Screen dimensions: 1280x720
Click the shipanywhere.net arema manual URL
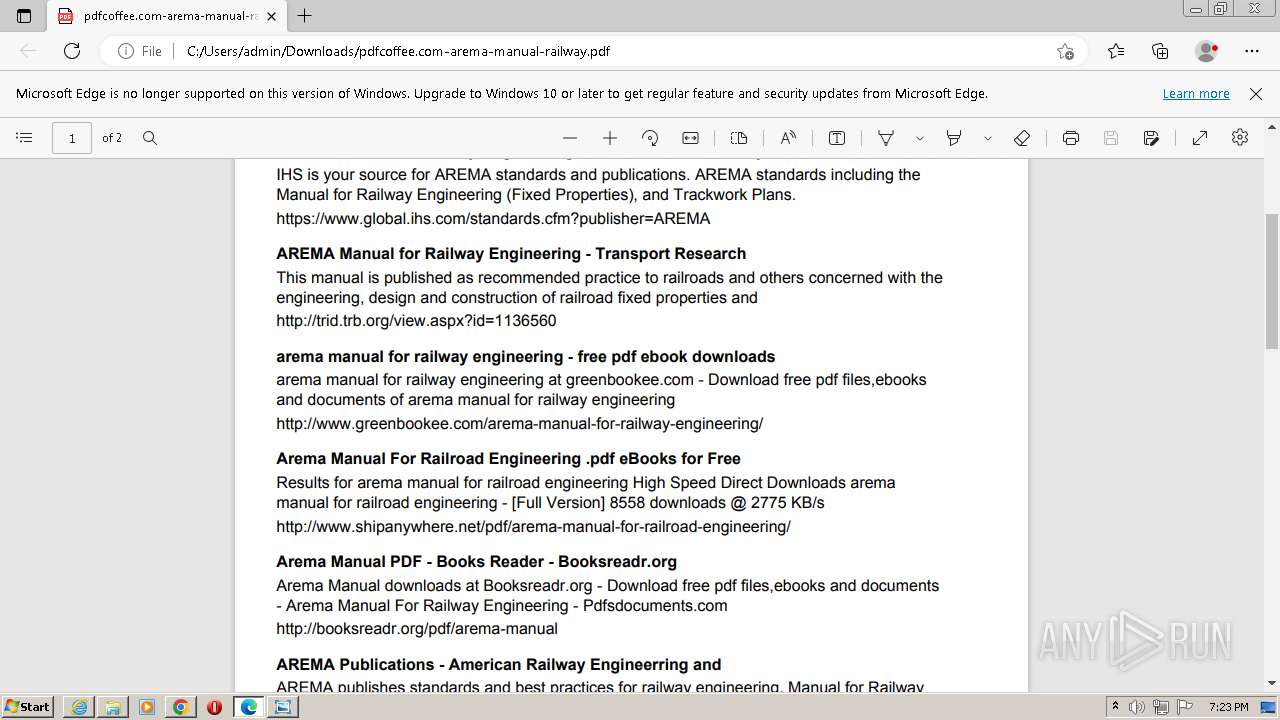tap(533, 526)
